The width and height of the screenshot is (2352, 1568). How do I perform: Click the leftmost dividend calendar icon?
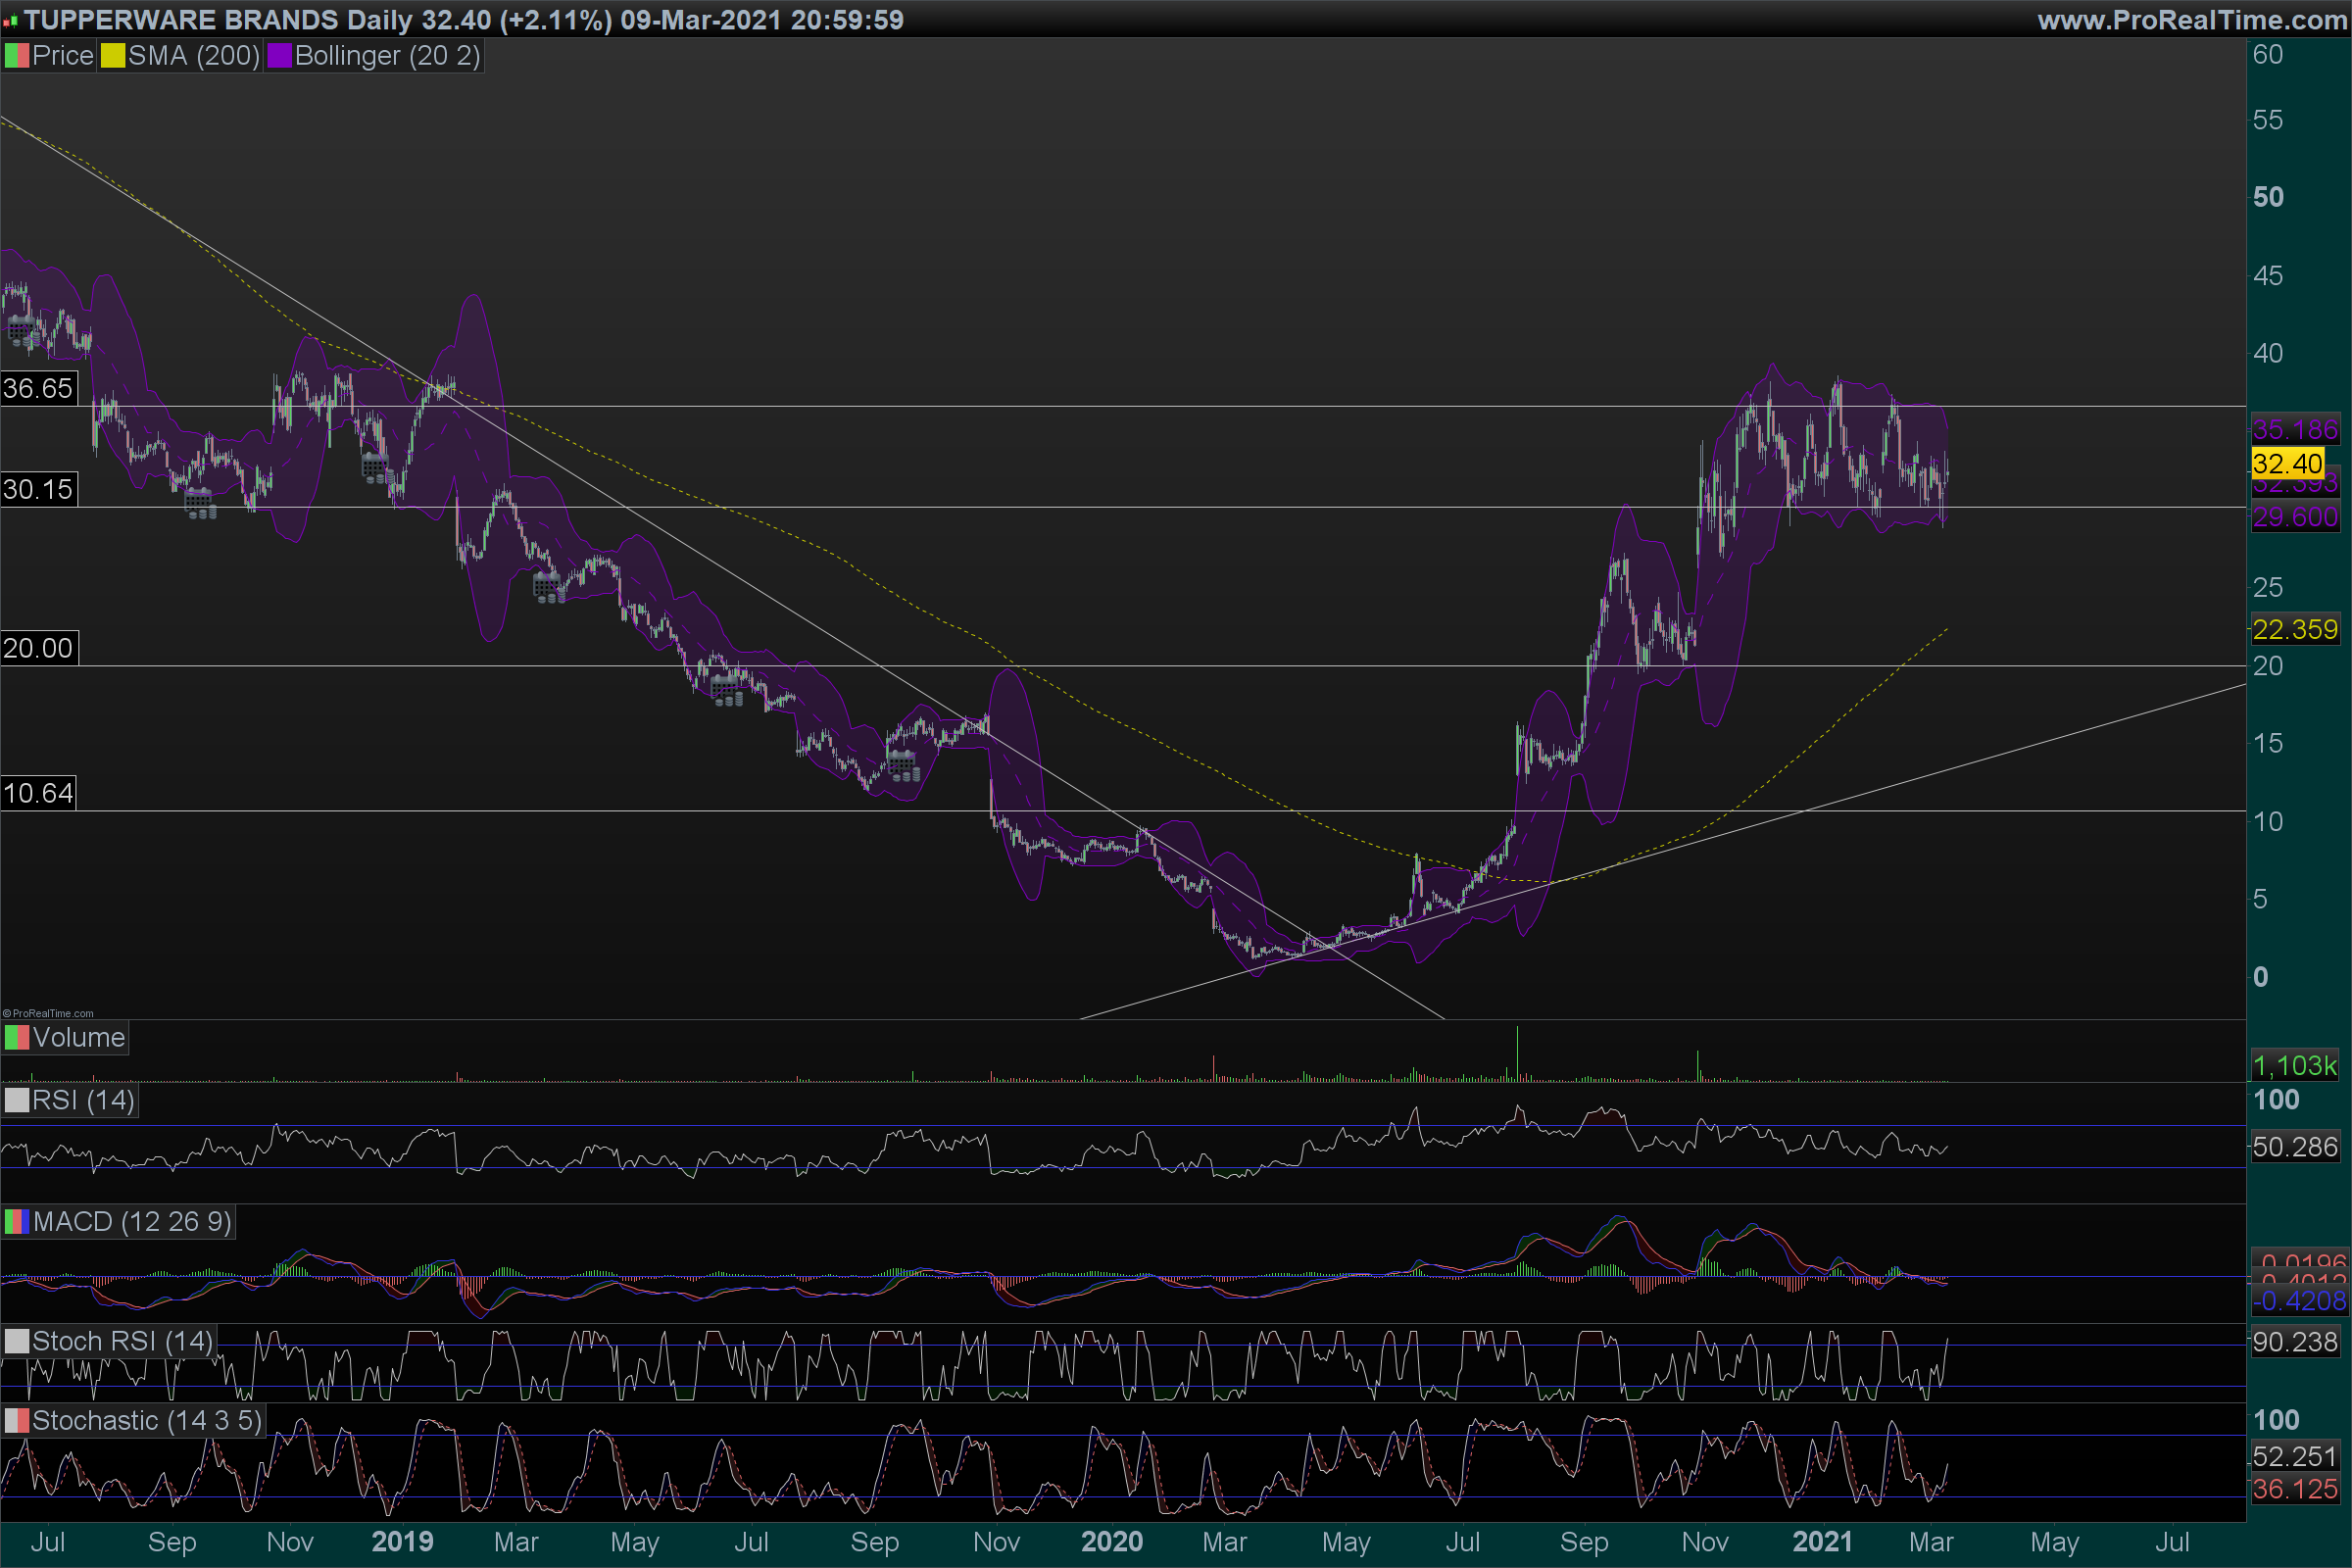21,330
